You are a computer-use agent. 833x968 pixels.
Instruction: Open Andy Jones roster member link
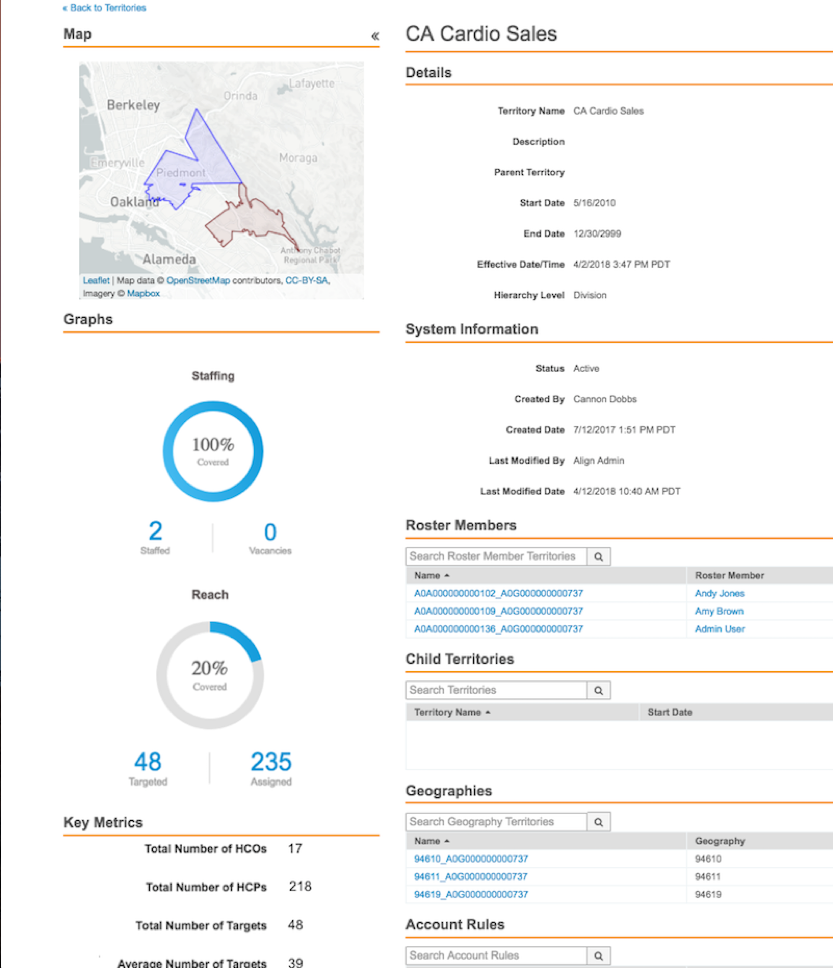click(719, 594)
